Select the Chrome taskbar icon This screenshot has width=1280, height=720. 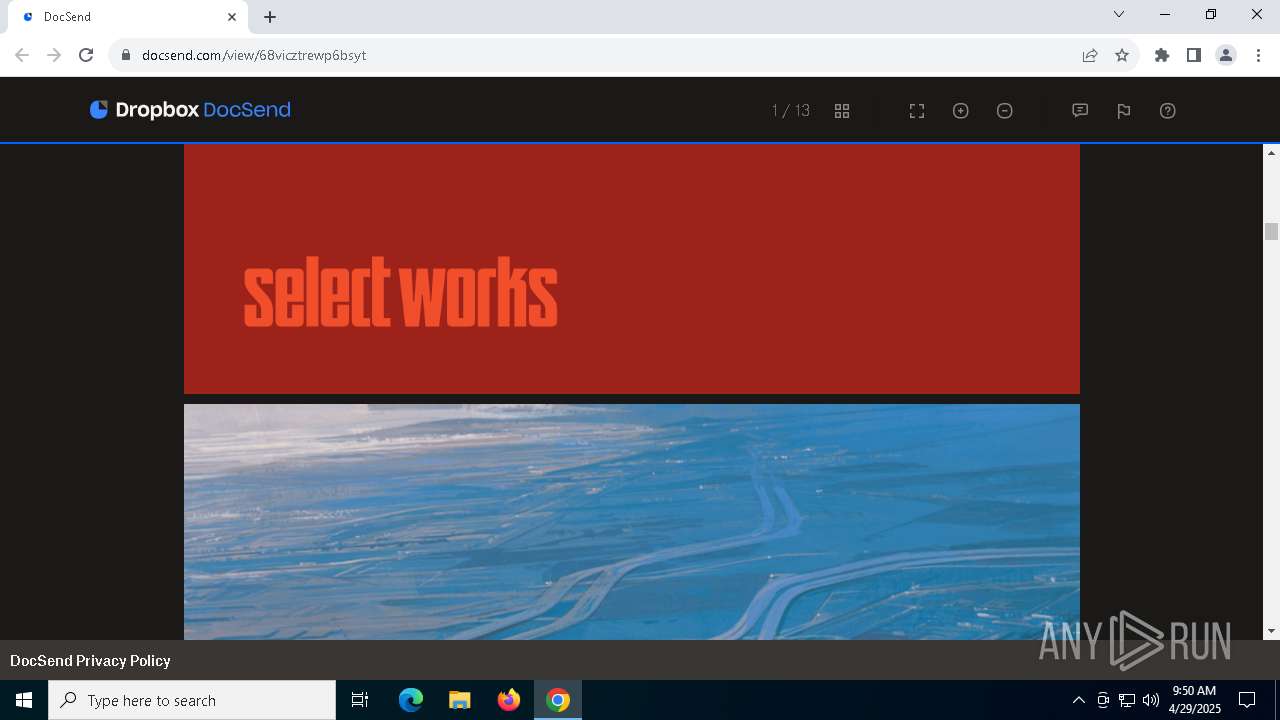[558, 700]
